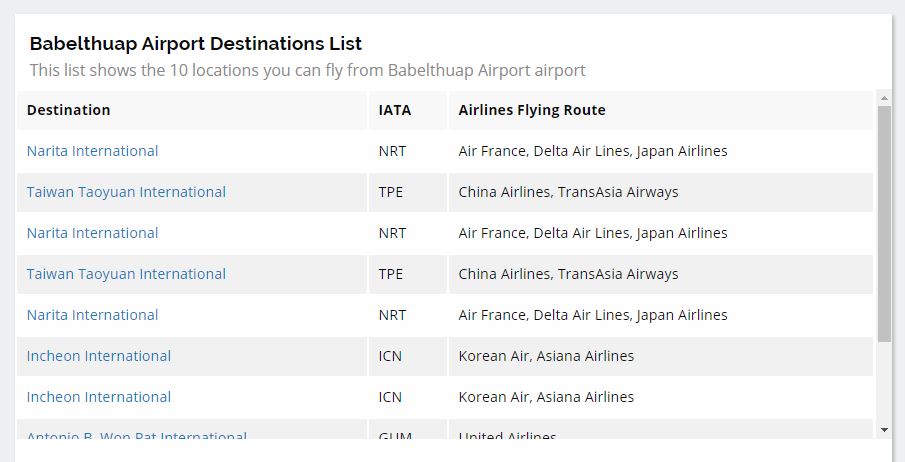Open the topmost Taiwan Taoyuan International link
Viewport: 905px width, 462px height.
[126, 192]
